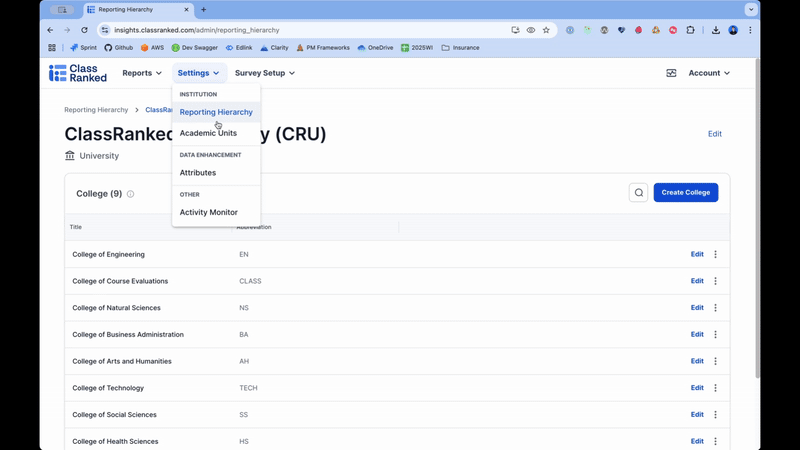Edit the College of Business Administration row

tap(697, 334)
